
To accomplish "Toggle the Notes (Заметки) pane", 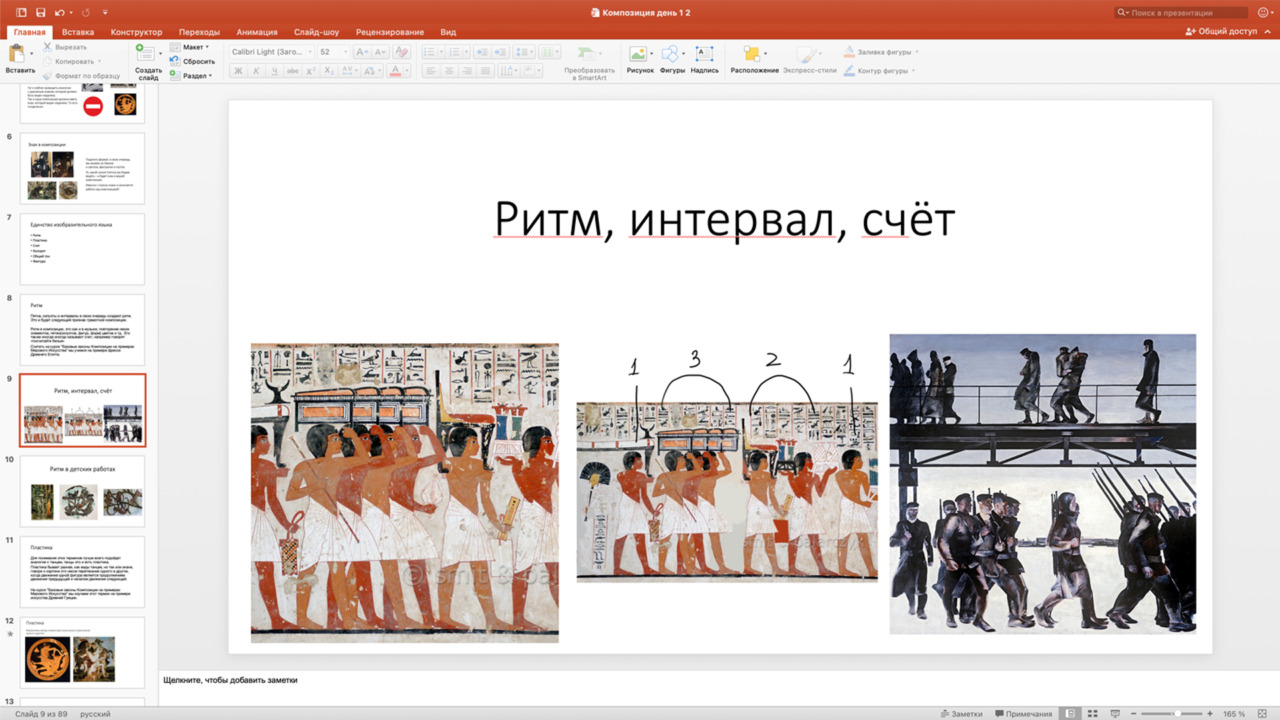I will point(962,714).
